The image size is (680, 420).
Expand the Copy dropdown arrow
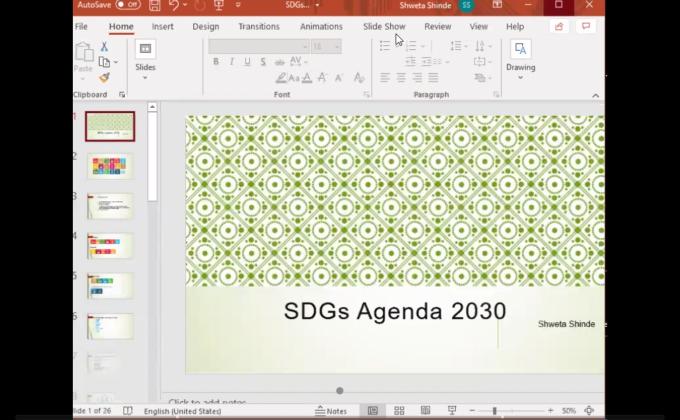[116, 62]
